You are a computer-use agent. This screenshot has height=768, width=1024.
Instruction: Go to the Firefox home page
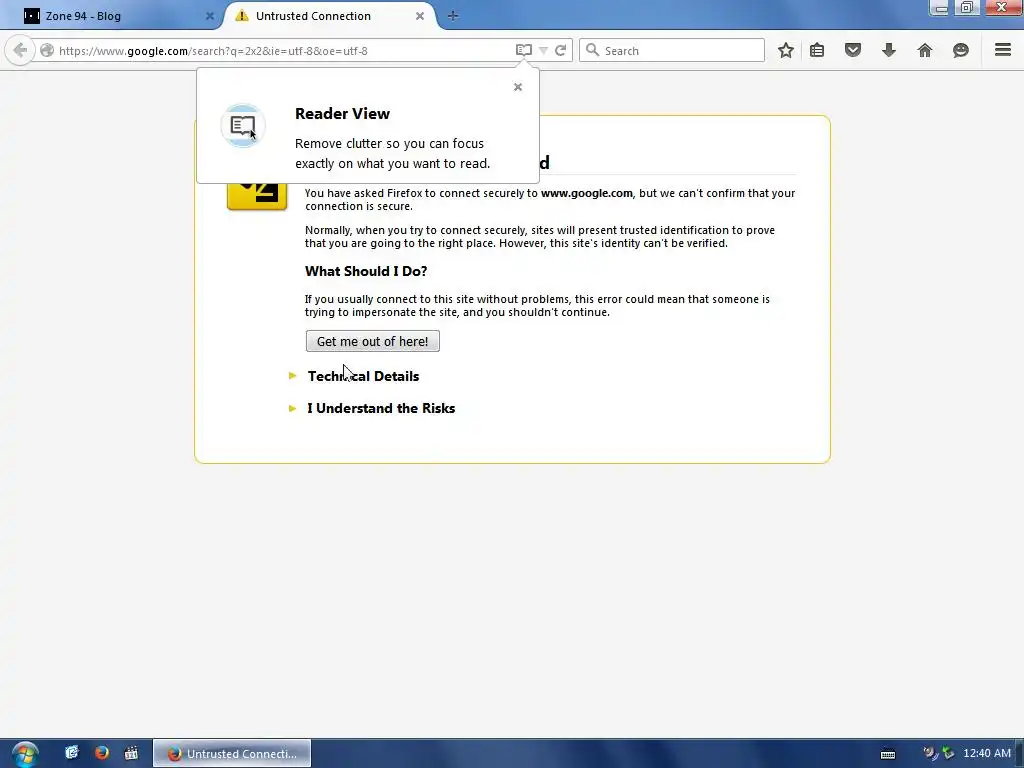[925, 50]
